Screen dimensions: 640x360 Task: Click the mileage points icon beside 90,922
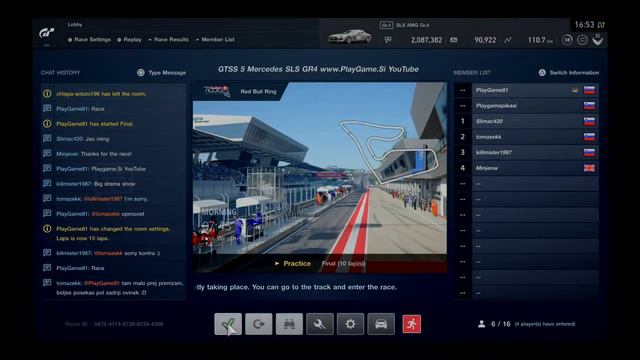[x=454, y=40]
